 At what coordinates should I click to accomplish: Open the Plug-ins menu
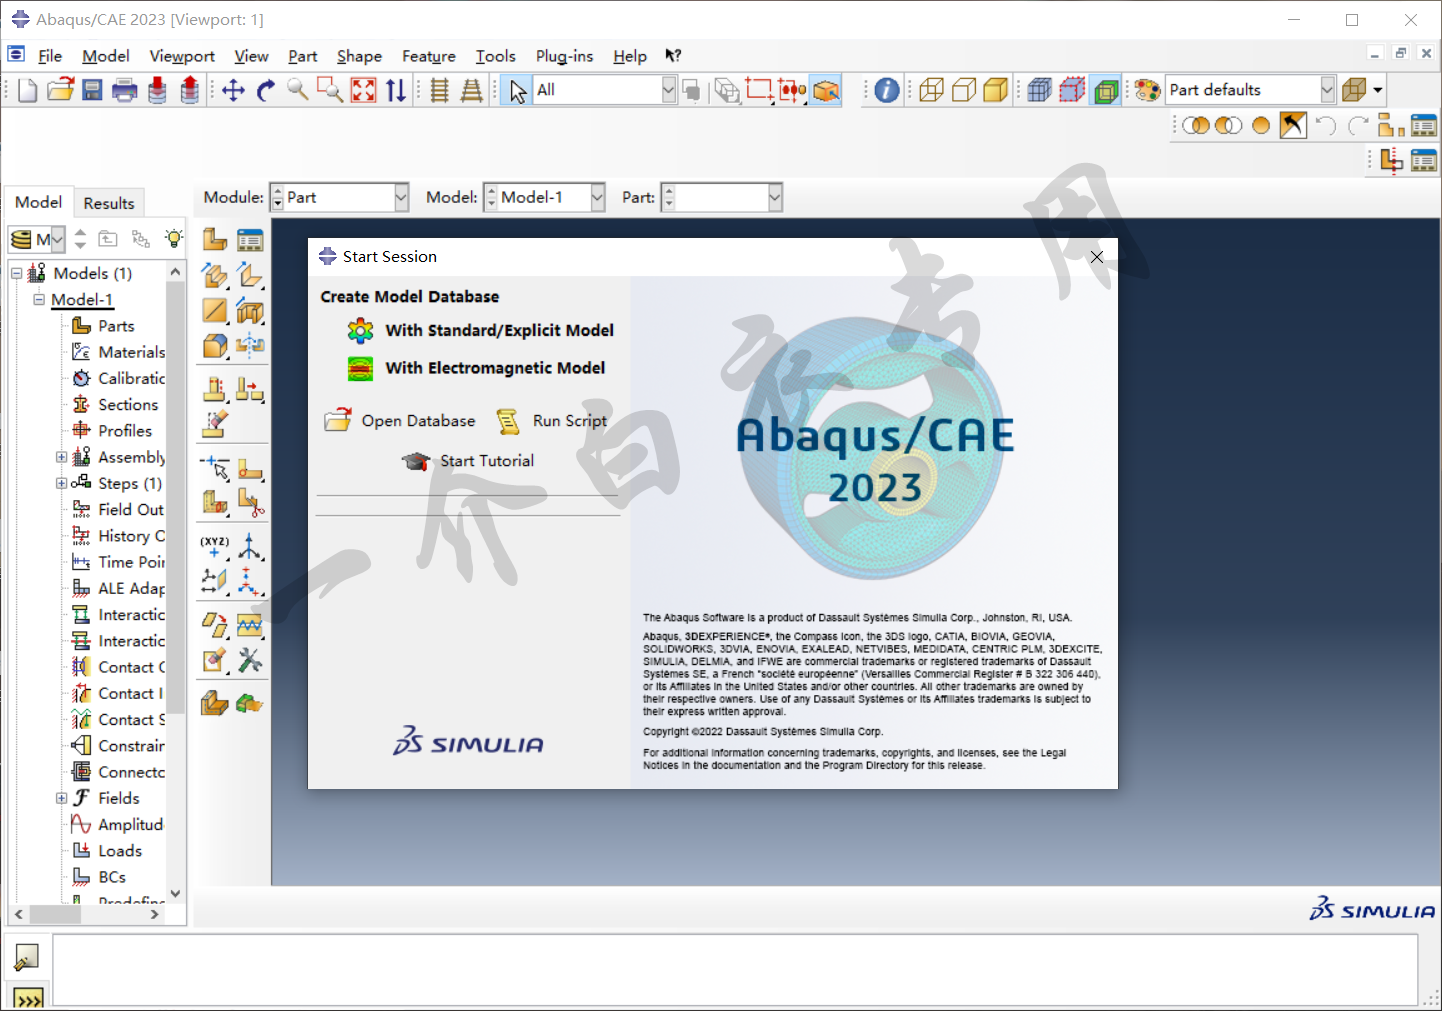[x=564, y=56]
